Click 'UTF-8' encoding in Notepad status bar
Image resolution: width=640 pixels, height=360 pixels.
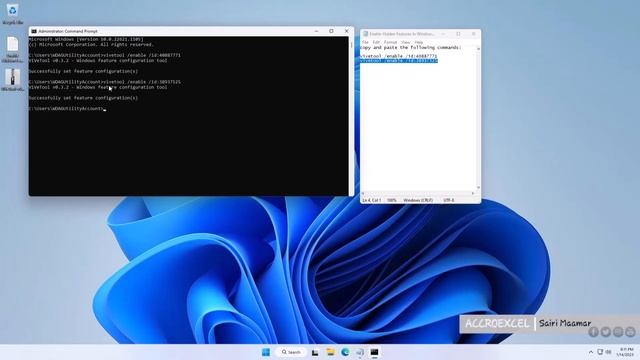[x=449, y=200]
